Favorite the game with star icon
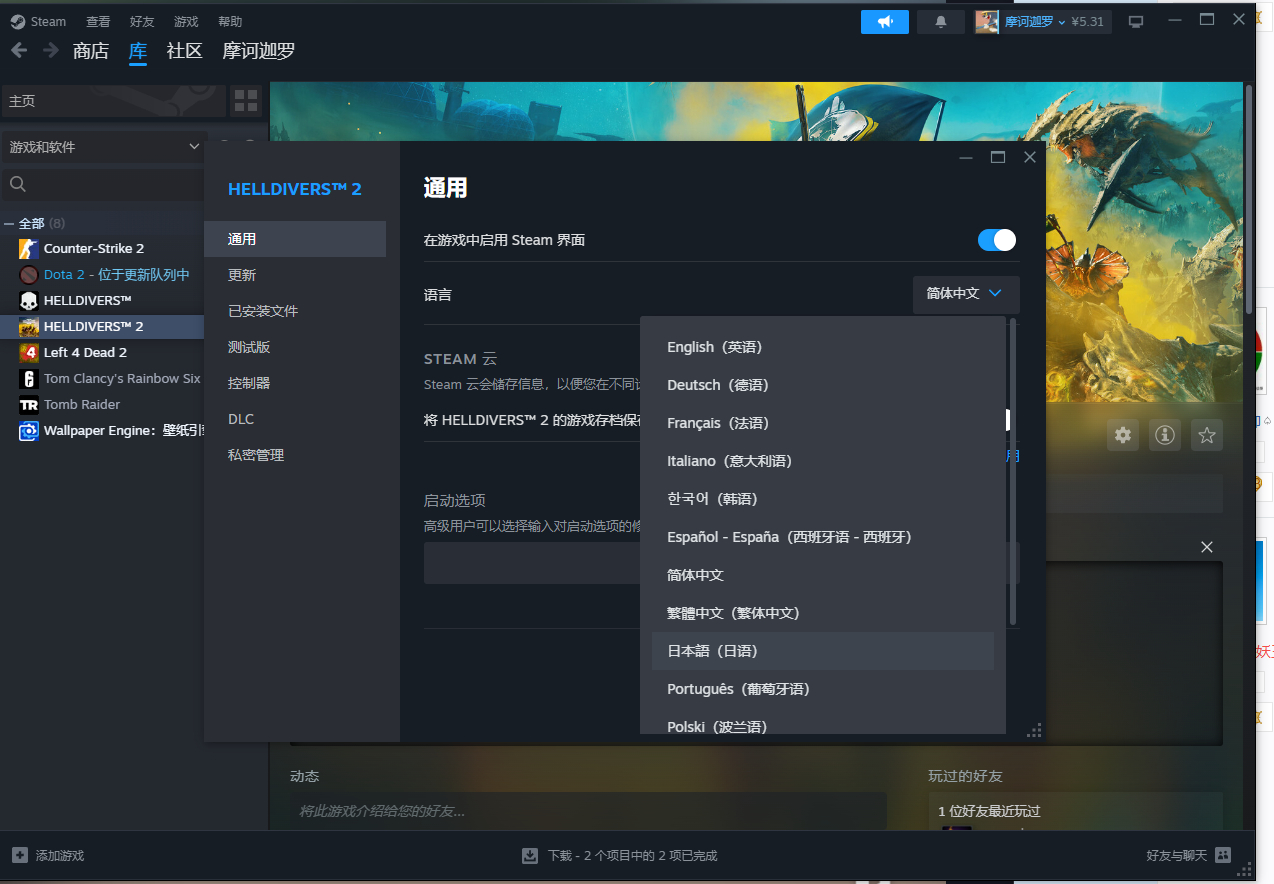Viewport: 1274px width, 884px height. 1207,435
